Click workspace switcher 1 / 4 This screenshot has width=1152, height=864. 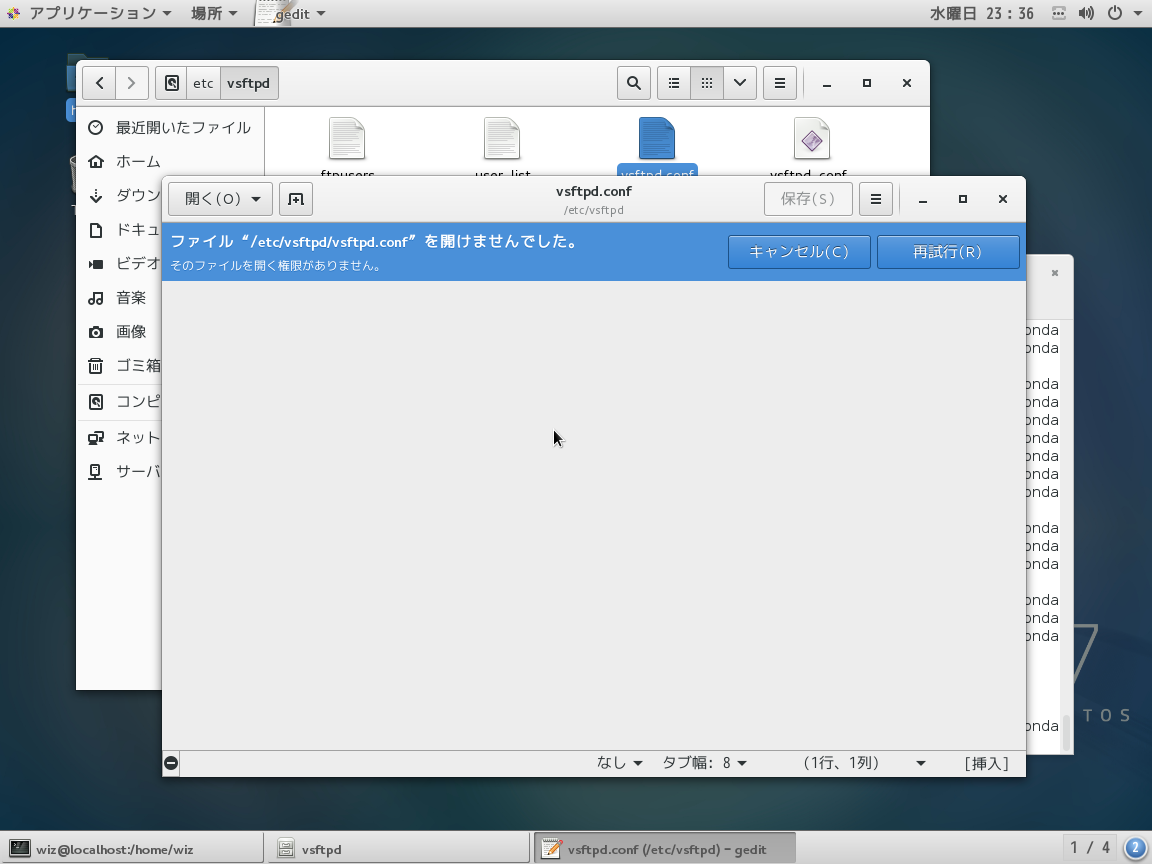pos(1090,848)
